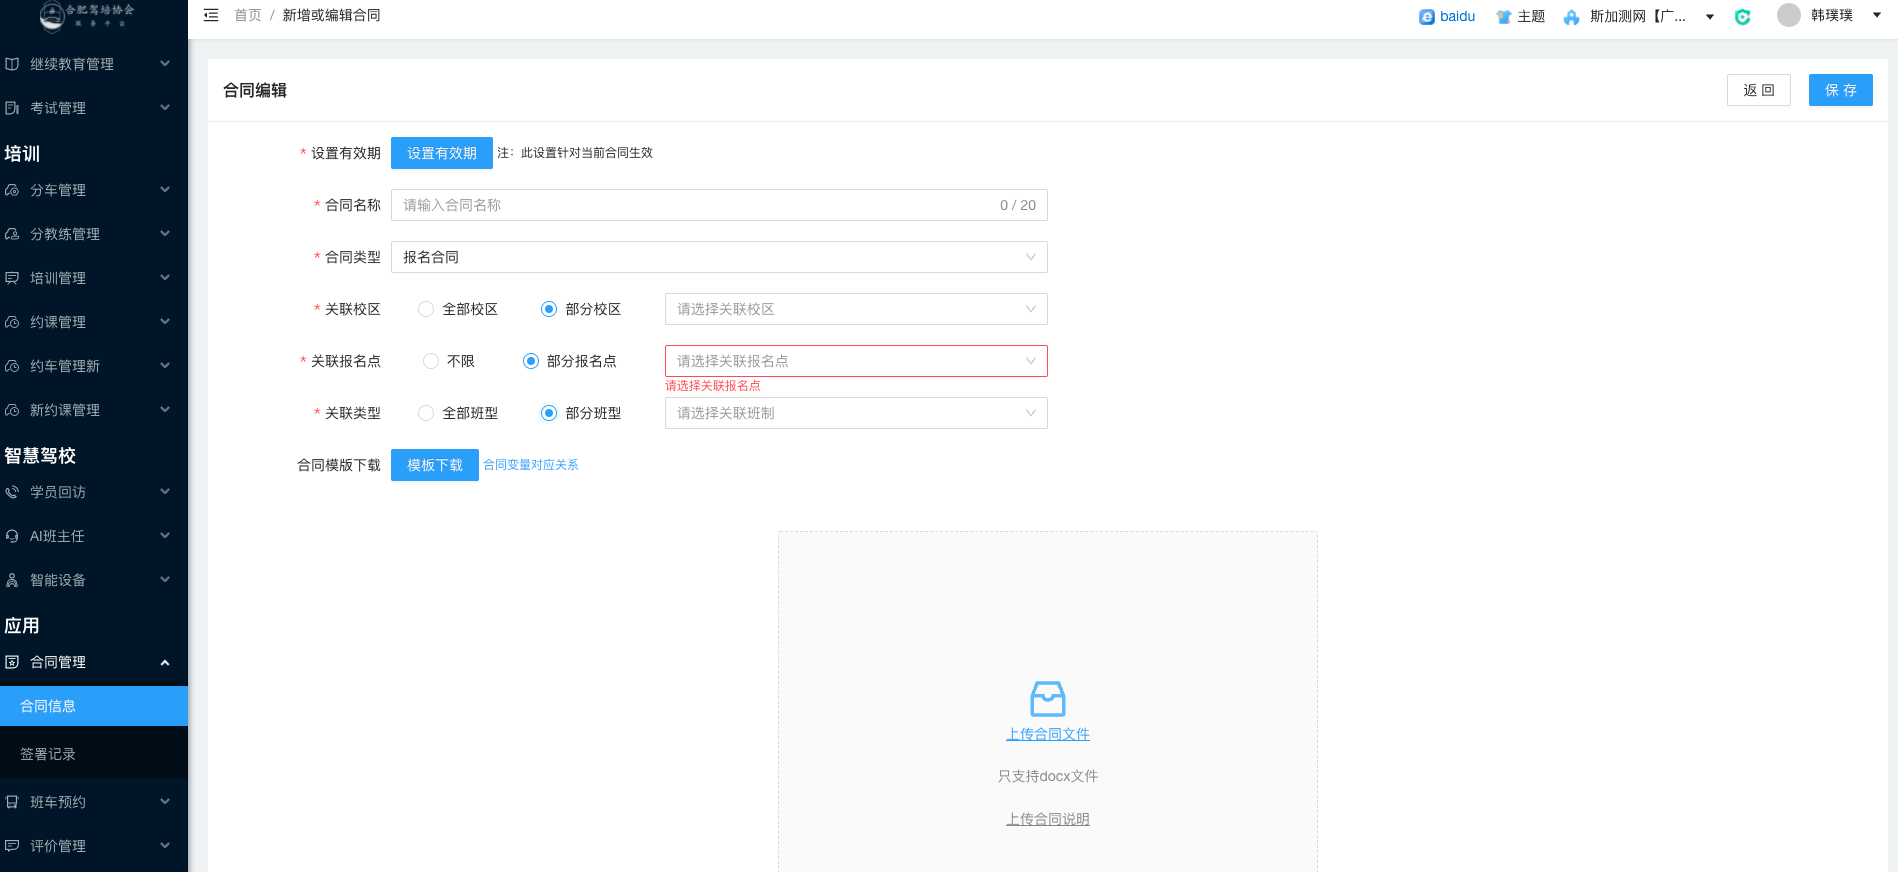Click the 模板下载 button
Image resolution: width=1898 pixels, height=872 pixels.
pyautogui.click(x=435, y=465)
